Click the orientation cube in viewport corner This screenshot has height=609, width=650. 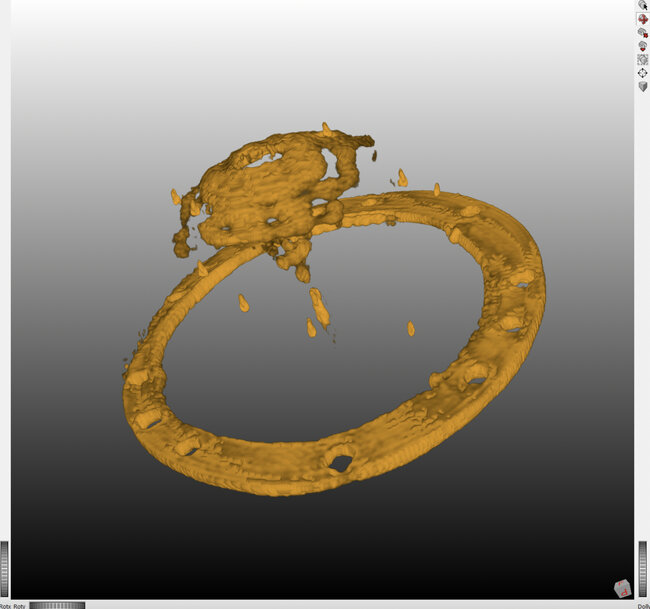[622, 588]
